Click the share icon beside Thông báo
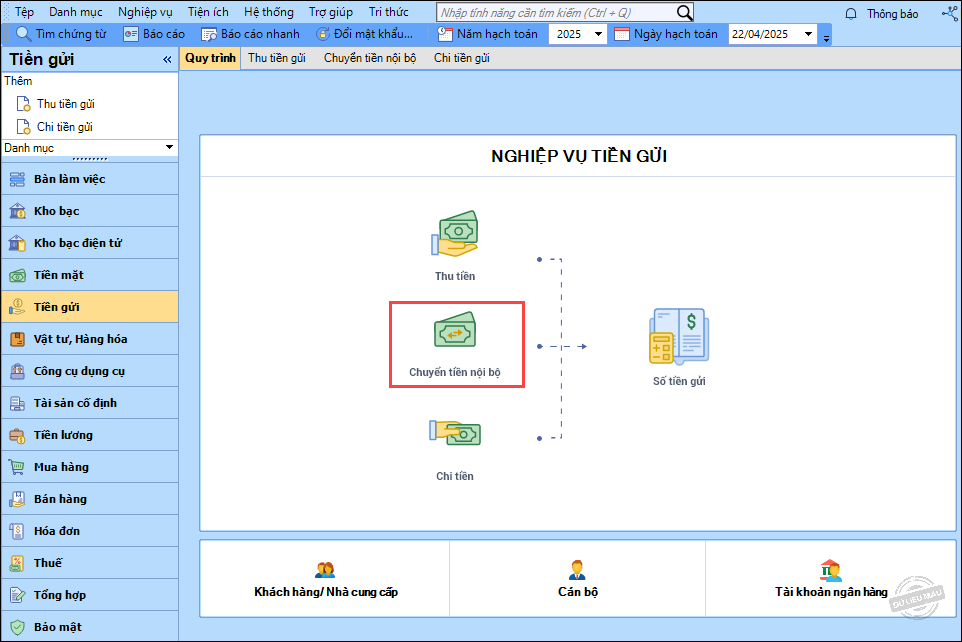The height and width of the screenshot is (642, 962). [x=950, y=13]
